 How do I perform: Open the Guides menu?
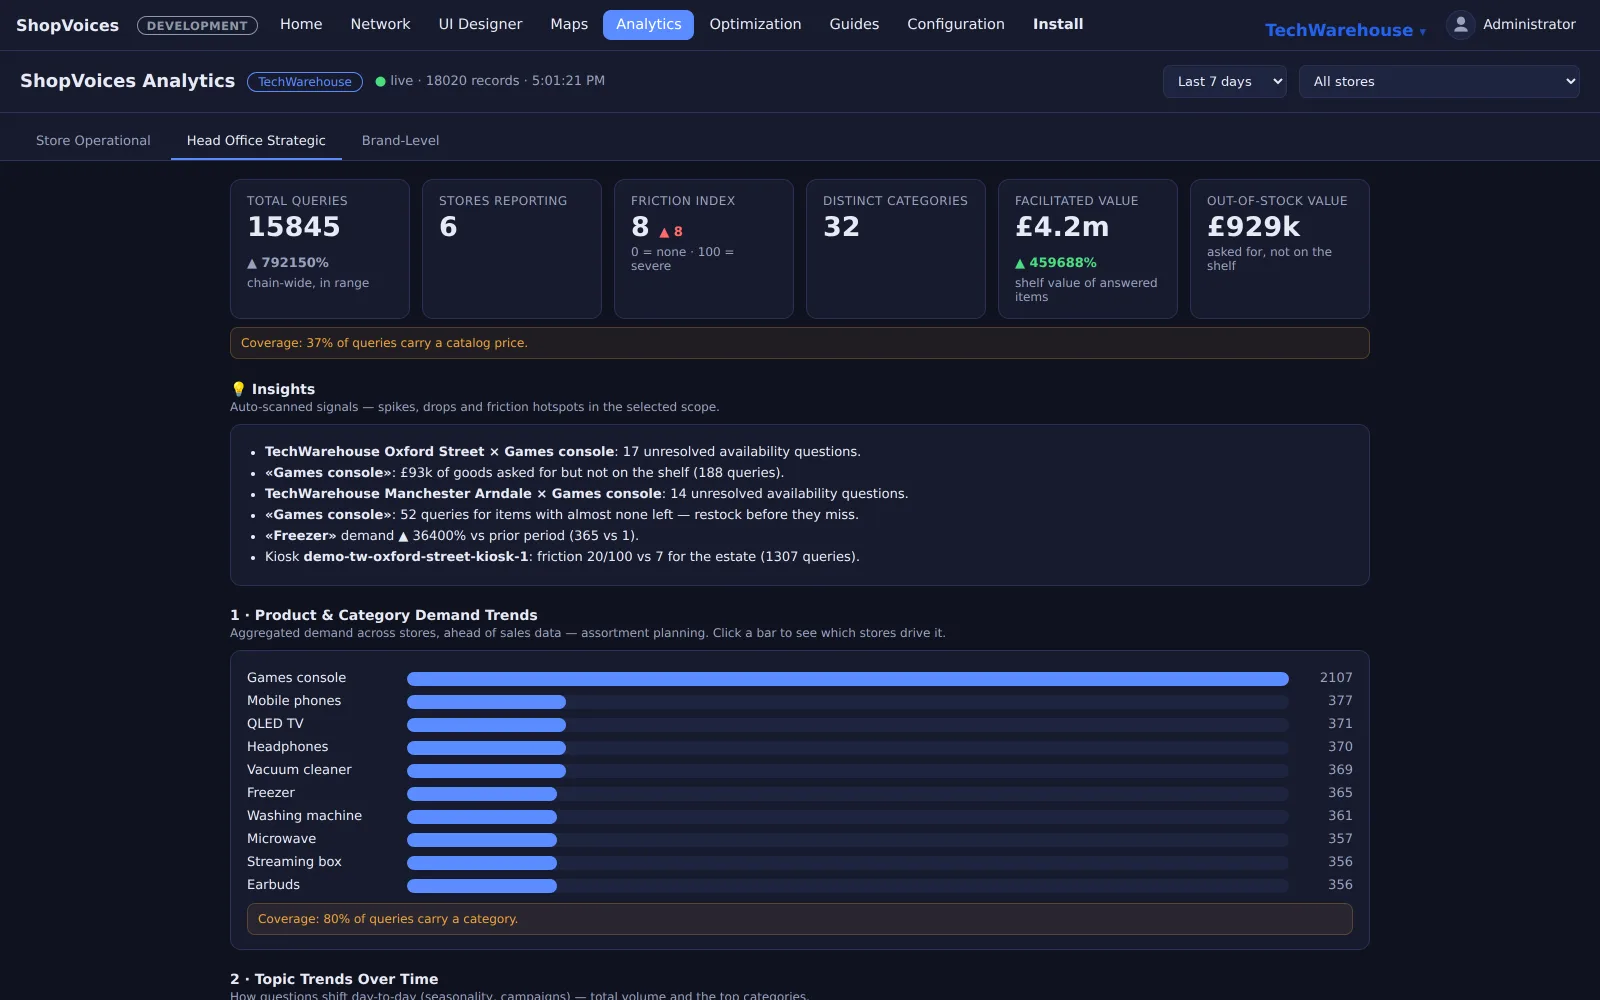(854, 24)
